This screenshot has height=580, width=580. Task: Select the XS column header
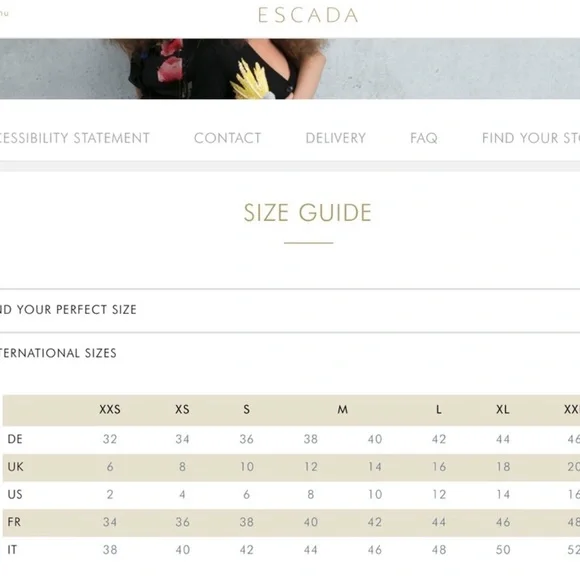coord(182,409)
